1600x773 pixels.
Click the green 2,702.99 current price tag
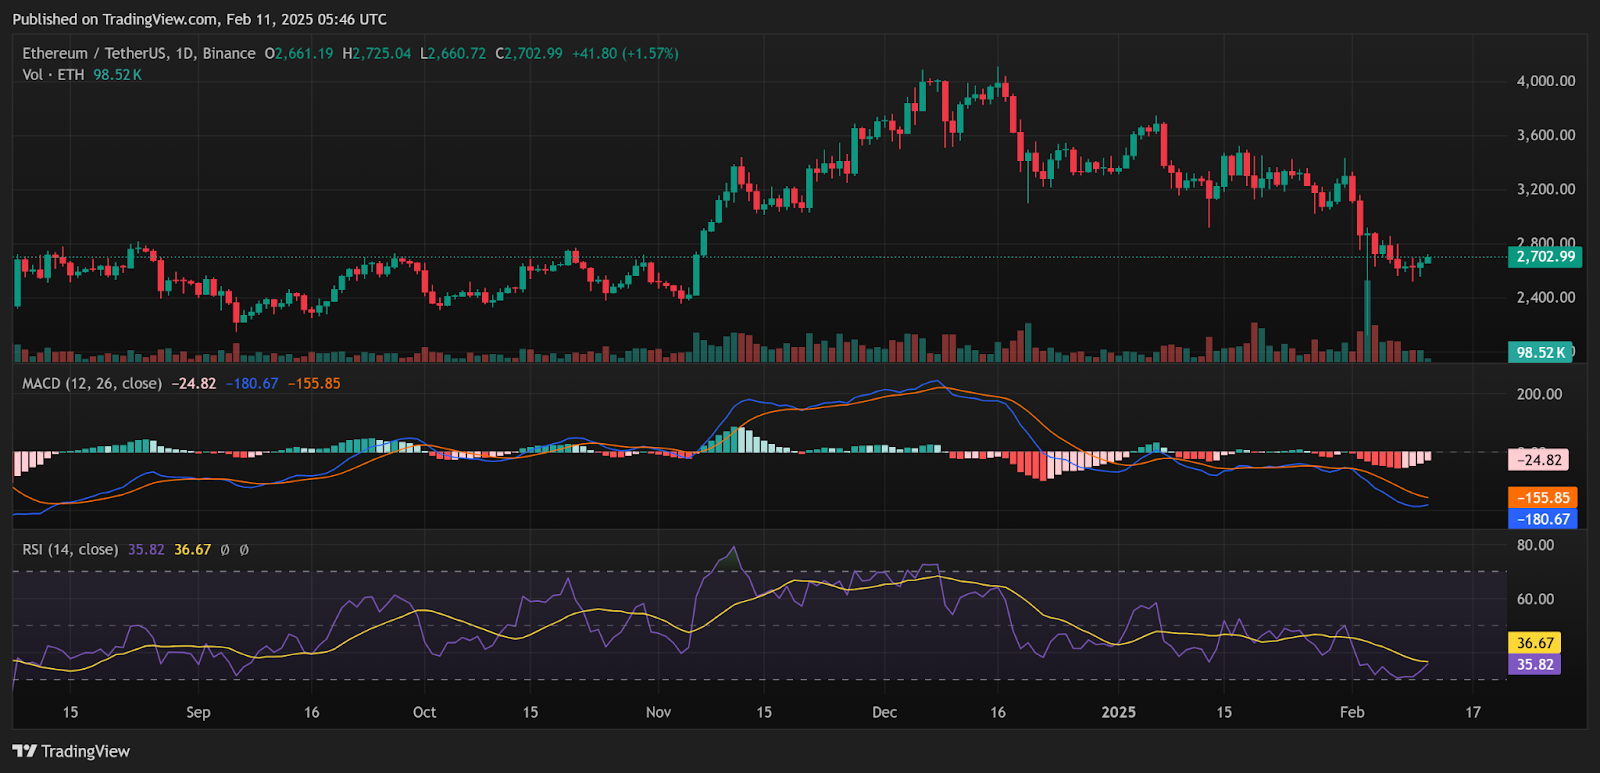1545,257
